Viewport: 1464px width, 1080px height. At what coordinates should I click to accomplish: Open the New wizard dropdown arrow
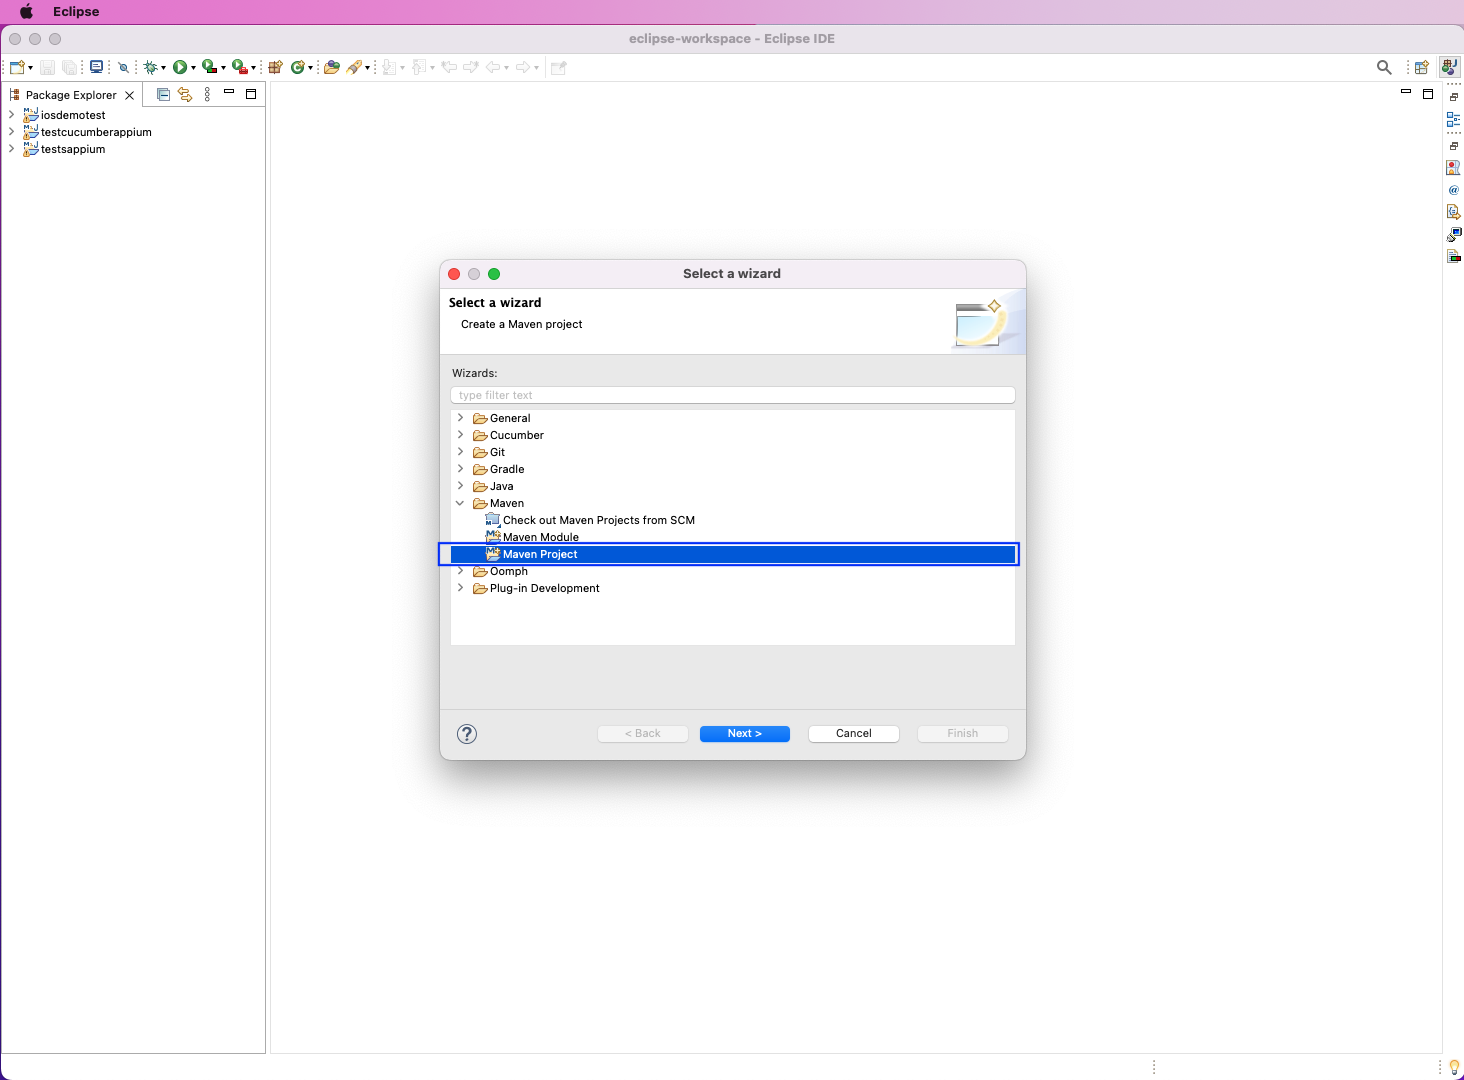point(30,67)
